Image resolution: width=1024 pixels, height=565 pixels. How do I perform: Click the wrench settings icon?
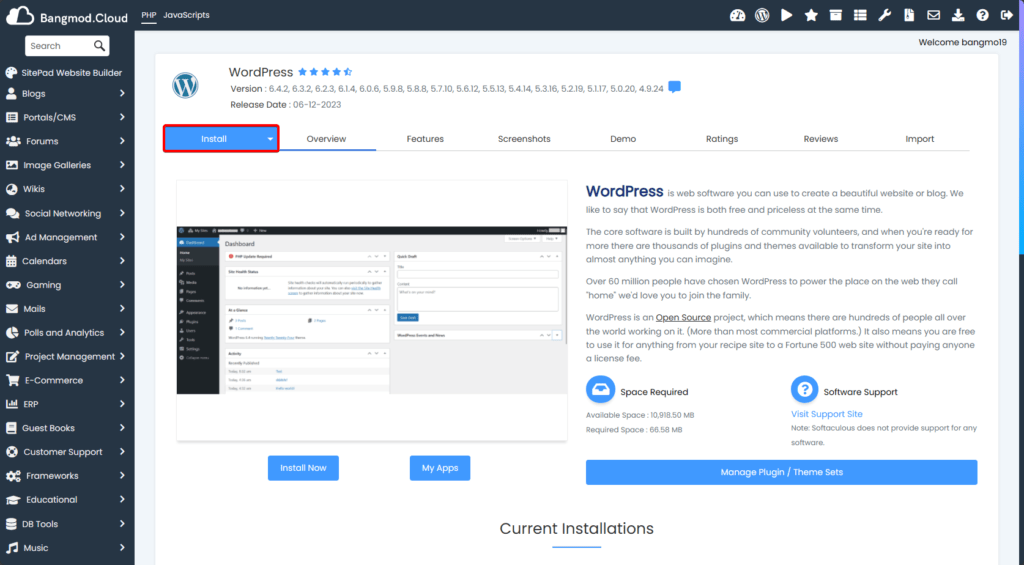pyautogui.click(x=884, y=15)
